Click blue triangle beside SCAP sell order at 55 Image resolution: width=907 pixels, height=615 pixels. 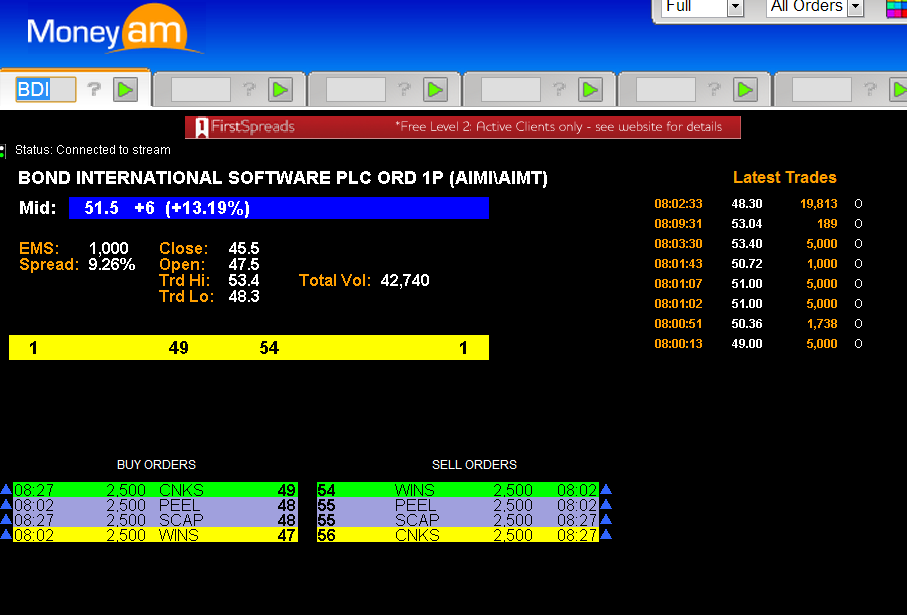(x=606, y=520)
